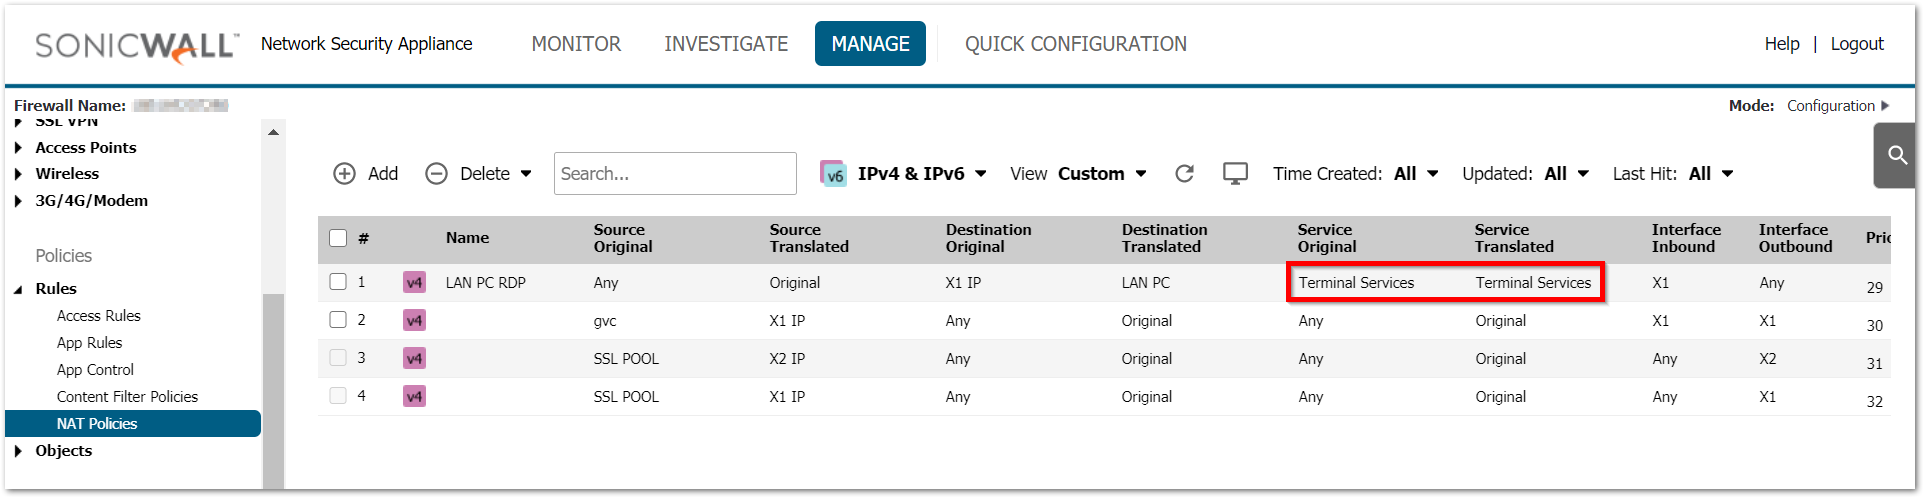Click the v4 badge on LAN PC RDP row
The height and width of the screenshot is (498, 1924).
[x=414, y=282]
